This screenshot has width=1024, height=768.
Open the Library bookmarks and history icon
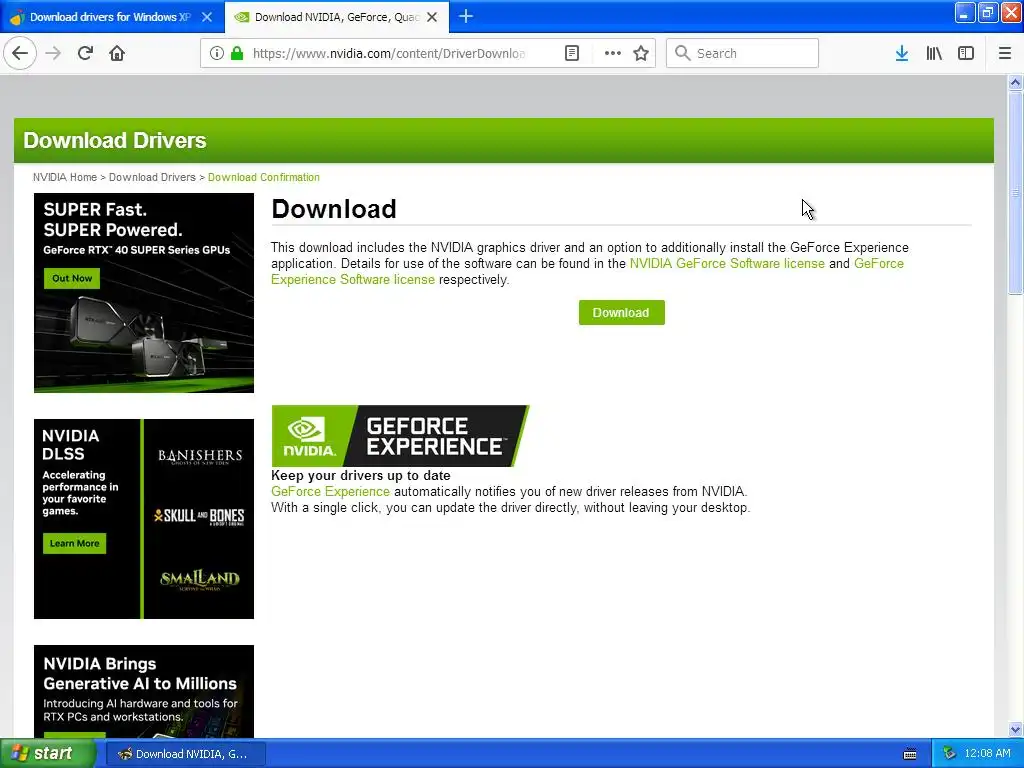[x=934, y=54]
